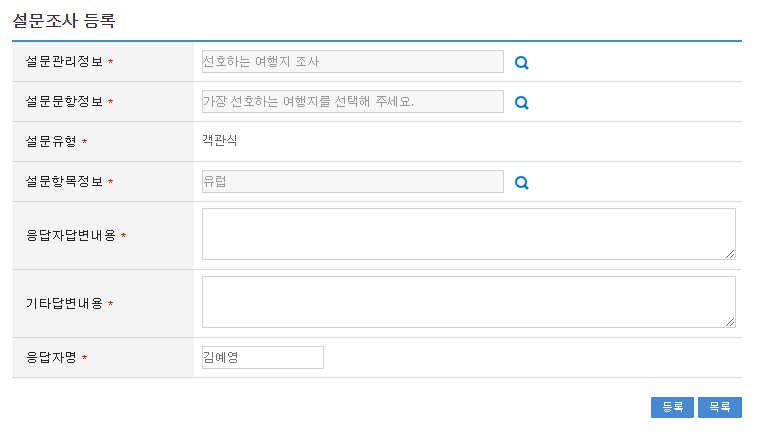Grab the 응답자답변내용 textarea resize handle
Screen dimensions: 757x438
click(x=730, y=254)
